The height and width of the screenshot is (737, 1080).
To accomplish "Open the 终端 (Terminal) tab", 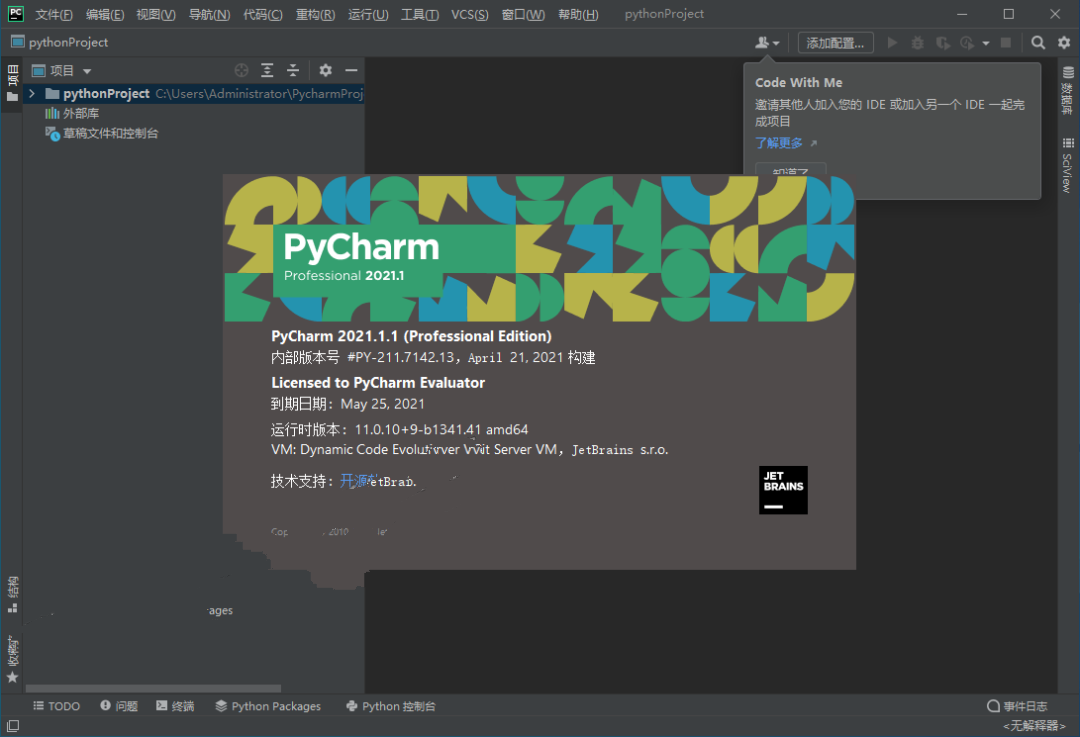I will [175, 706].
